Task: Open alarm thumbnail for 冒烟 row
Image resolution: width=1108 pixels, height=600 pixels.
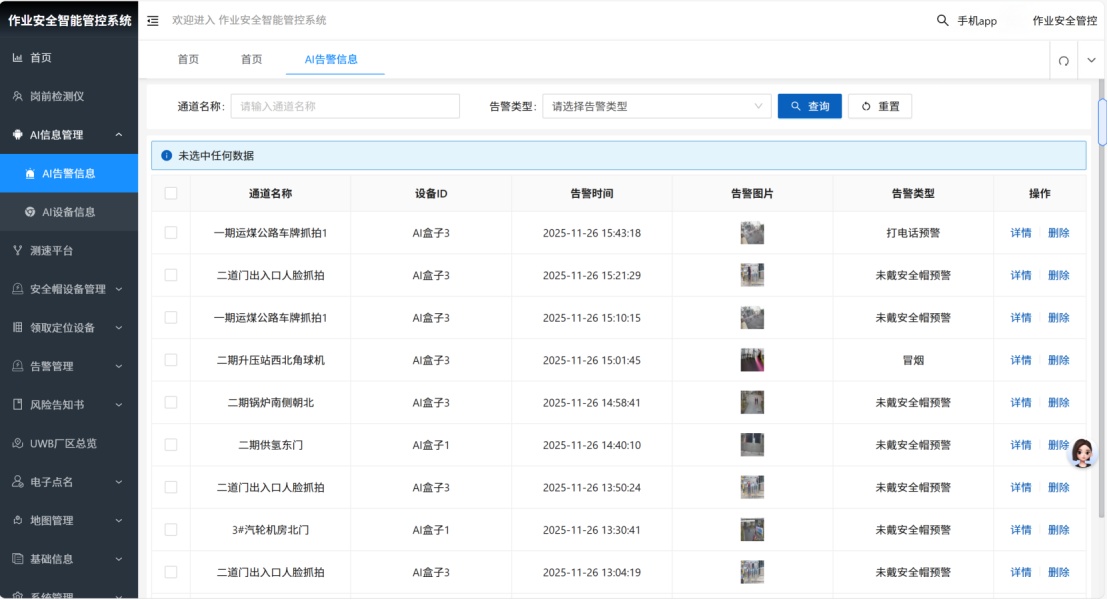Action: coord(752,360)
